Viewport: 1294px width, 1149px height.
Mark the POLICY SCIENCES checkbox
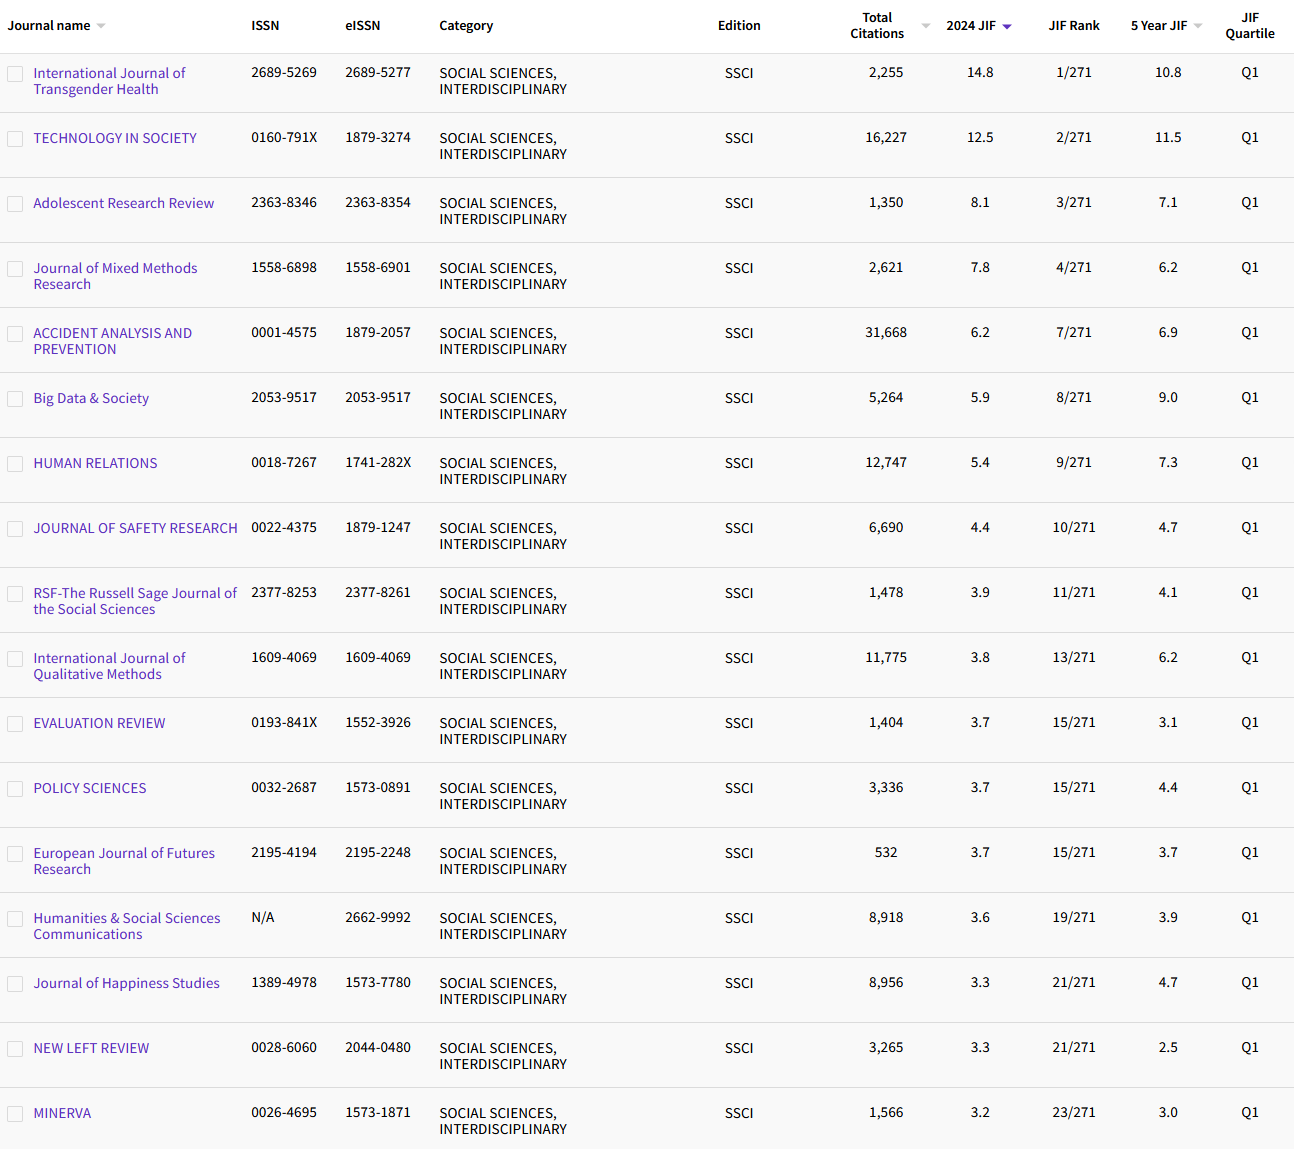[x=15, y=789]
